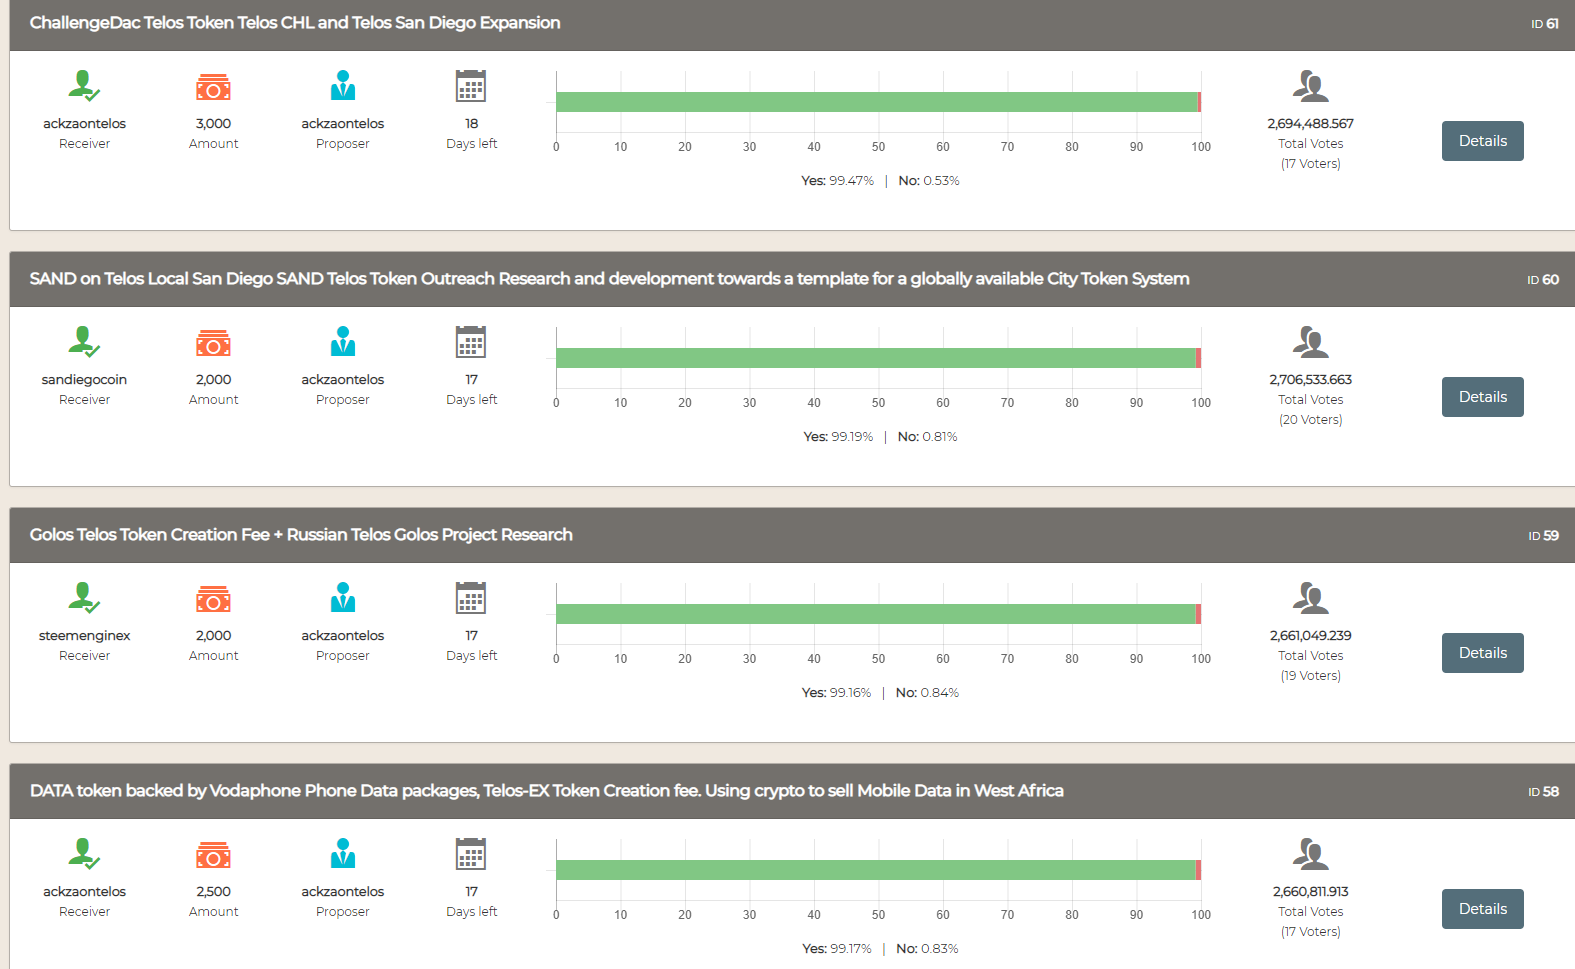Viewport: 1575px width, 969px height.
Task: Click the calendar icon in proposal ID 58
Action: pyautogui.click(x=471, y=854)
